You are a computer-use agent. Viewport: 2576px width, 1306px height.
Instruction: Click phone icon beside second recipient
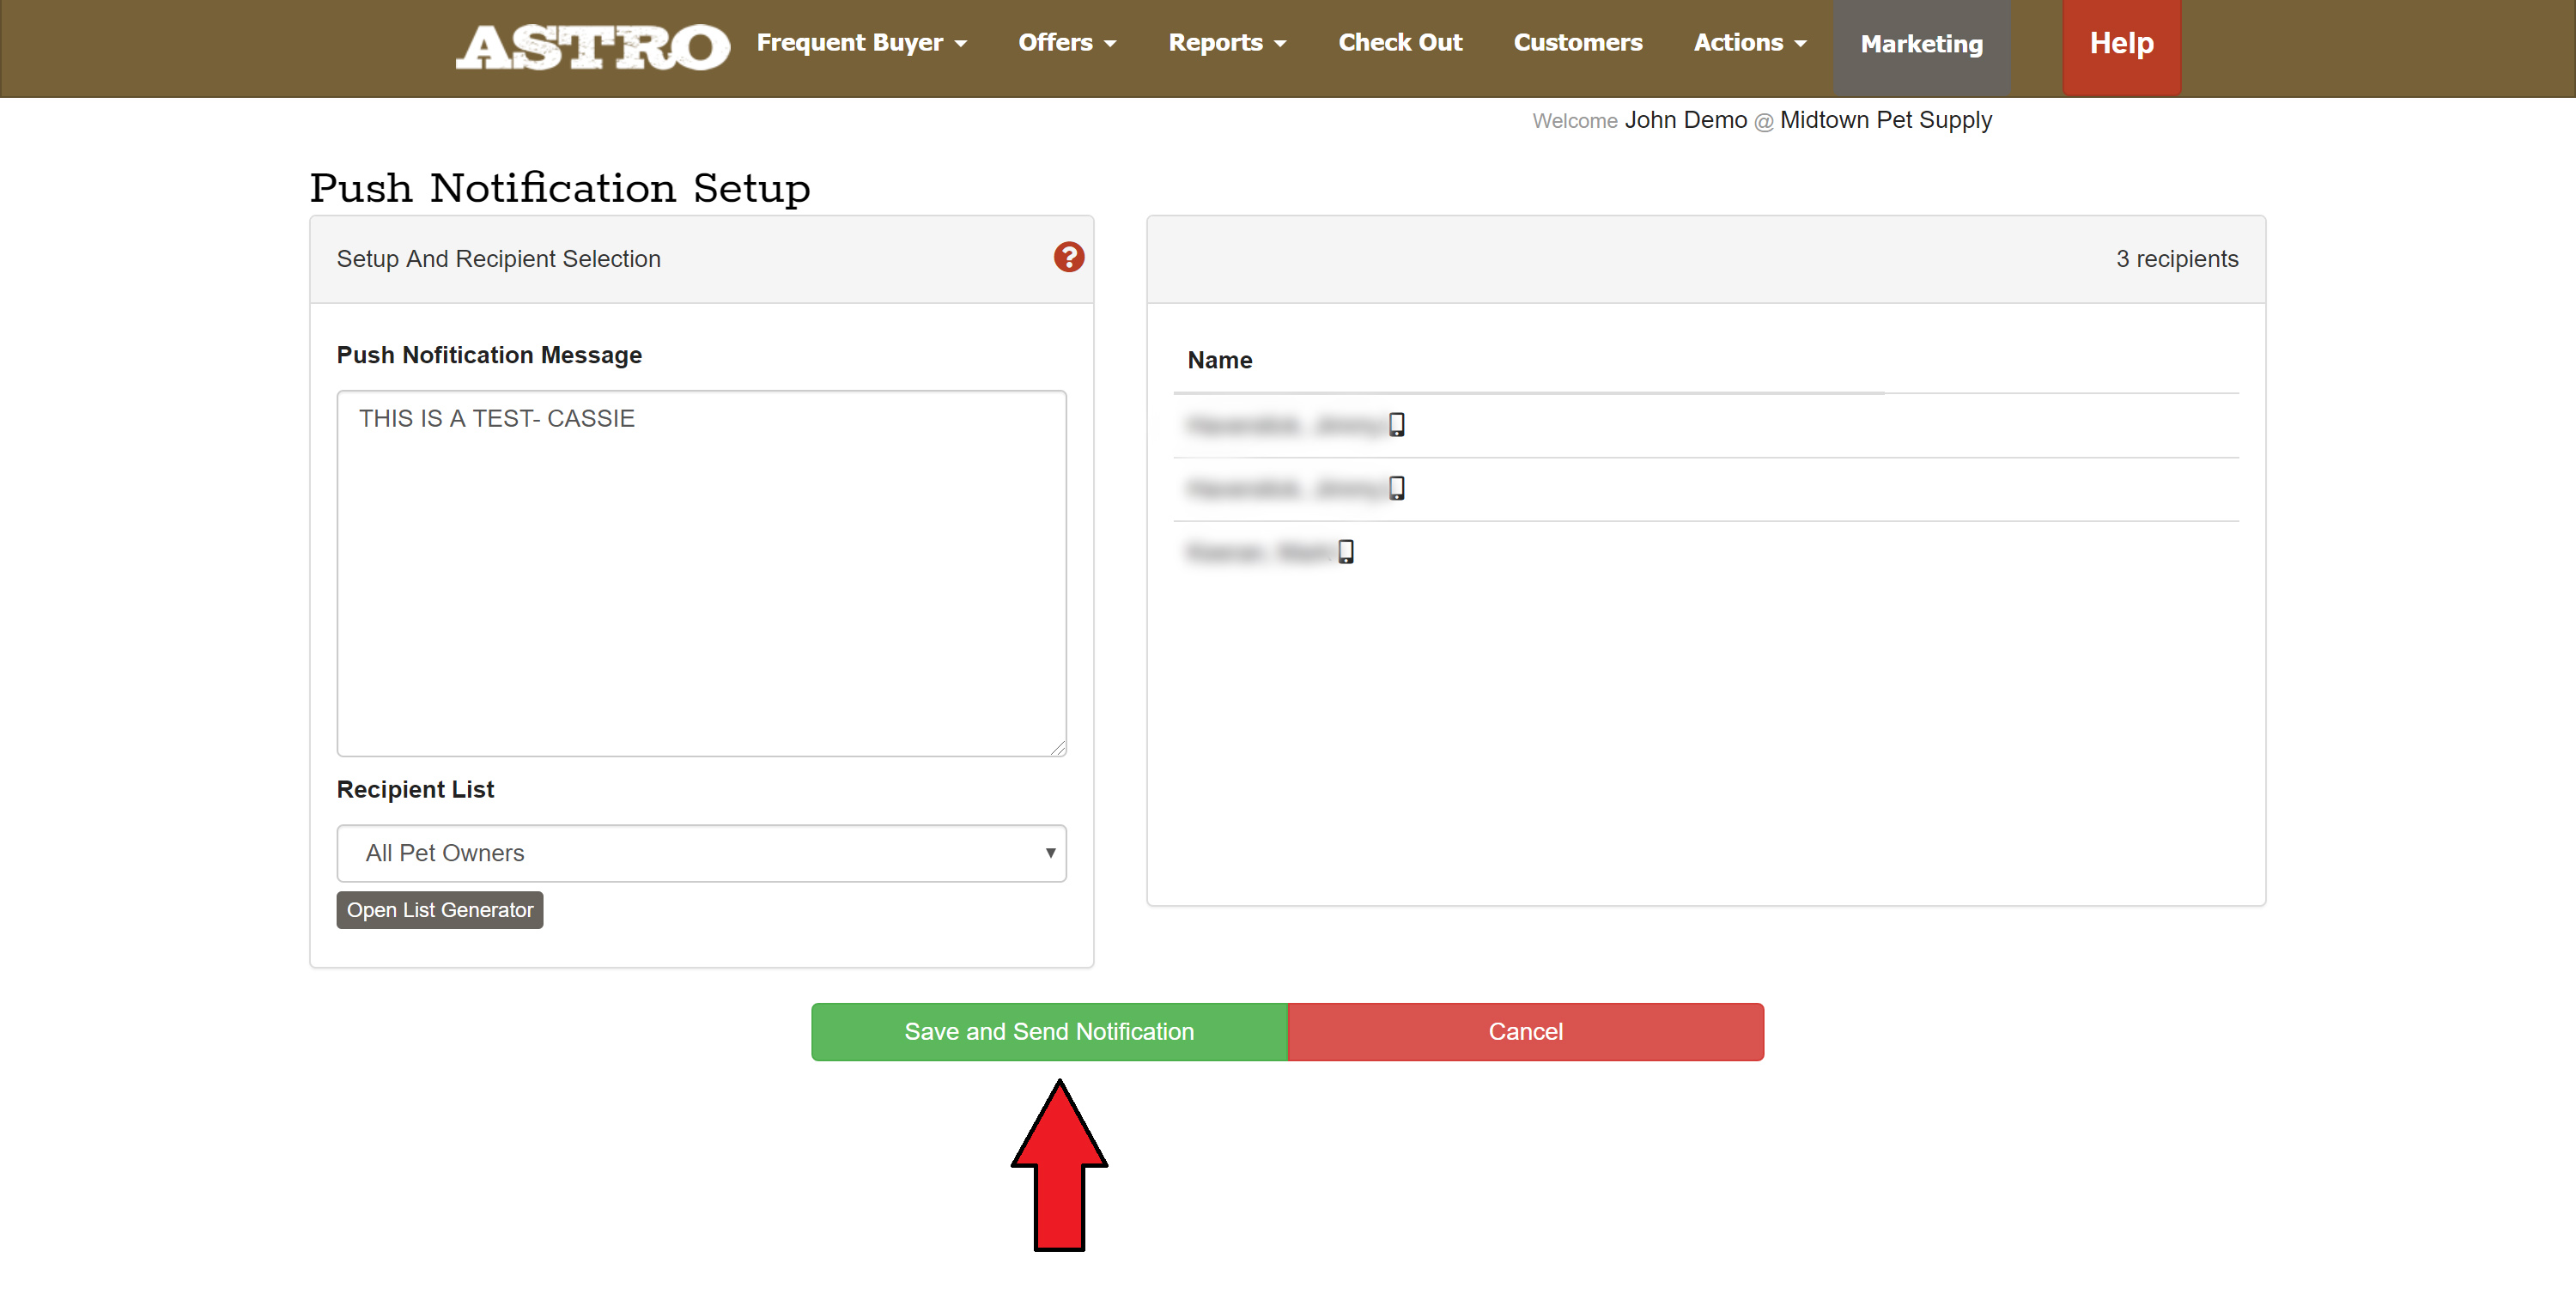(x=1396, y=488)
